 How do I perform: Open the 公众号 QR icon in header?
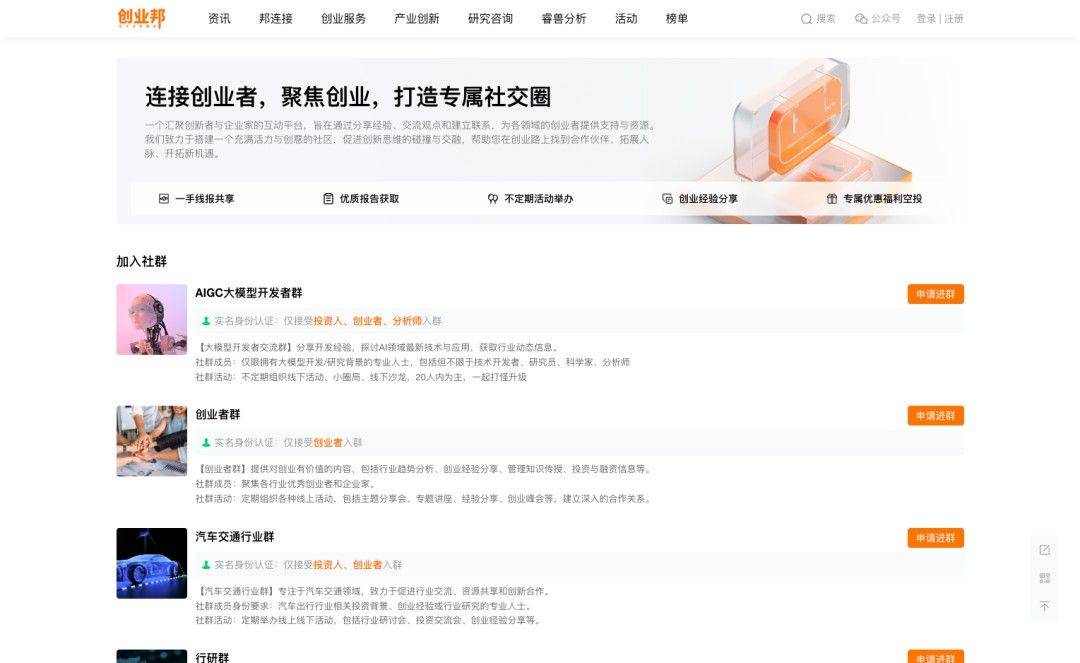point(861,18)
